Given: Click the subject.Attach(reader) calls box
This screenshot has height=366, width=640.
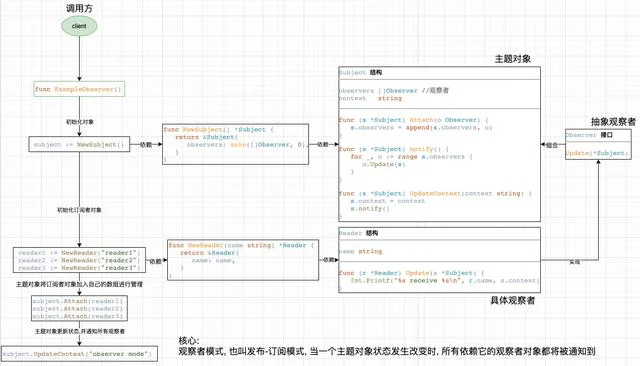Looking at the screenshot, I should coord(79,308).
